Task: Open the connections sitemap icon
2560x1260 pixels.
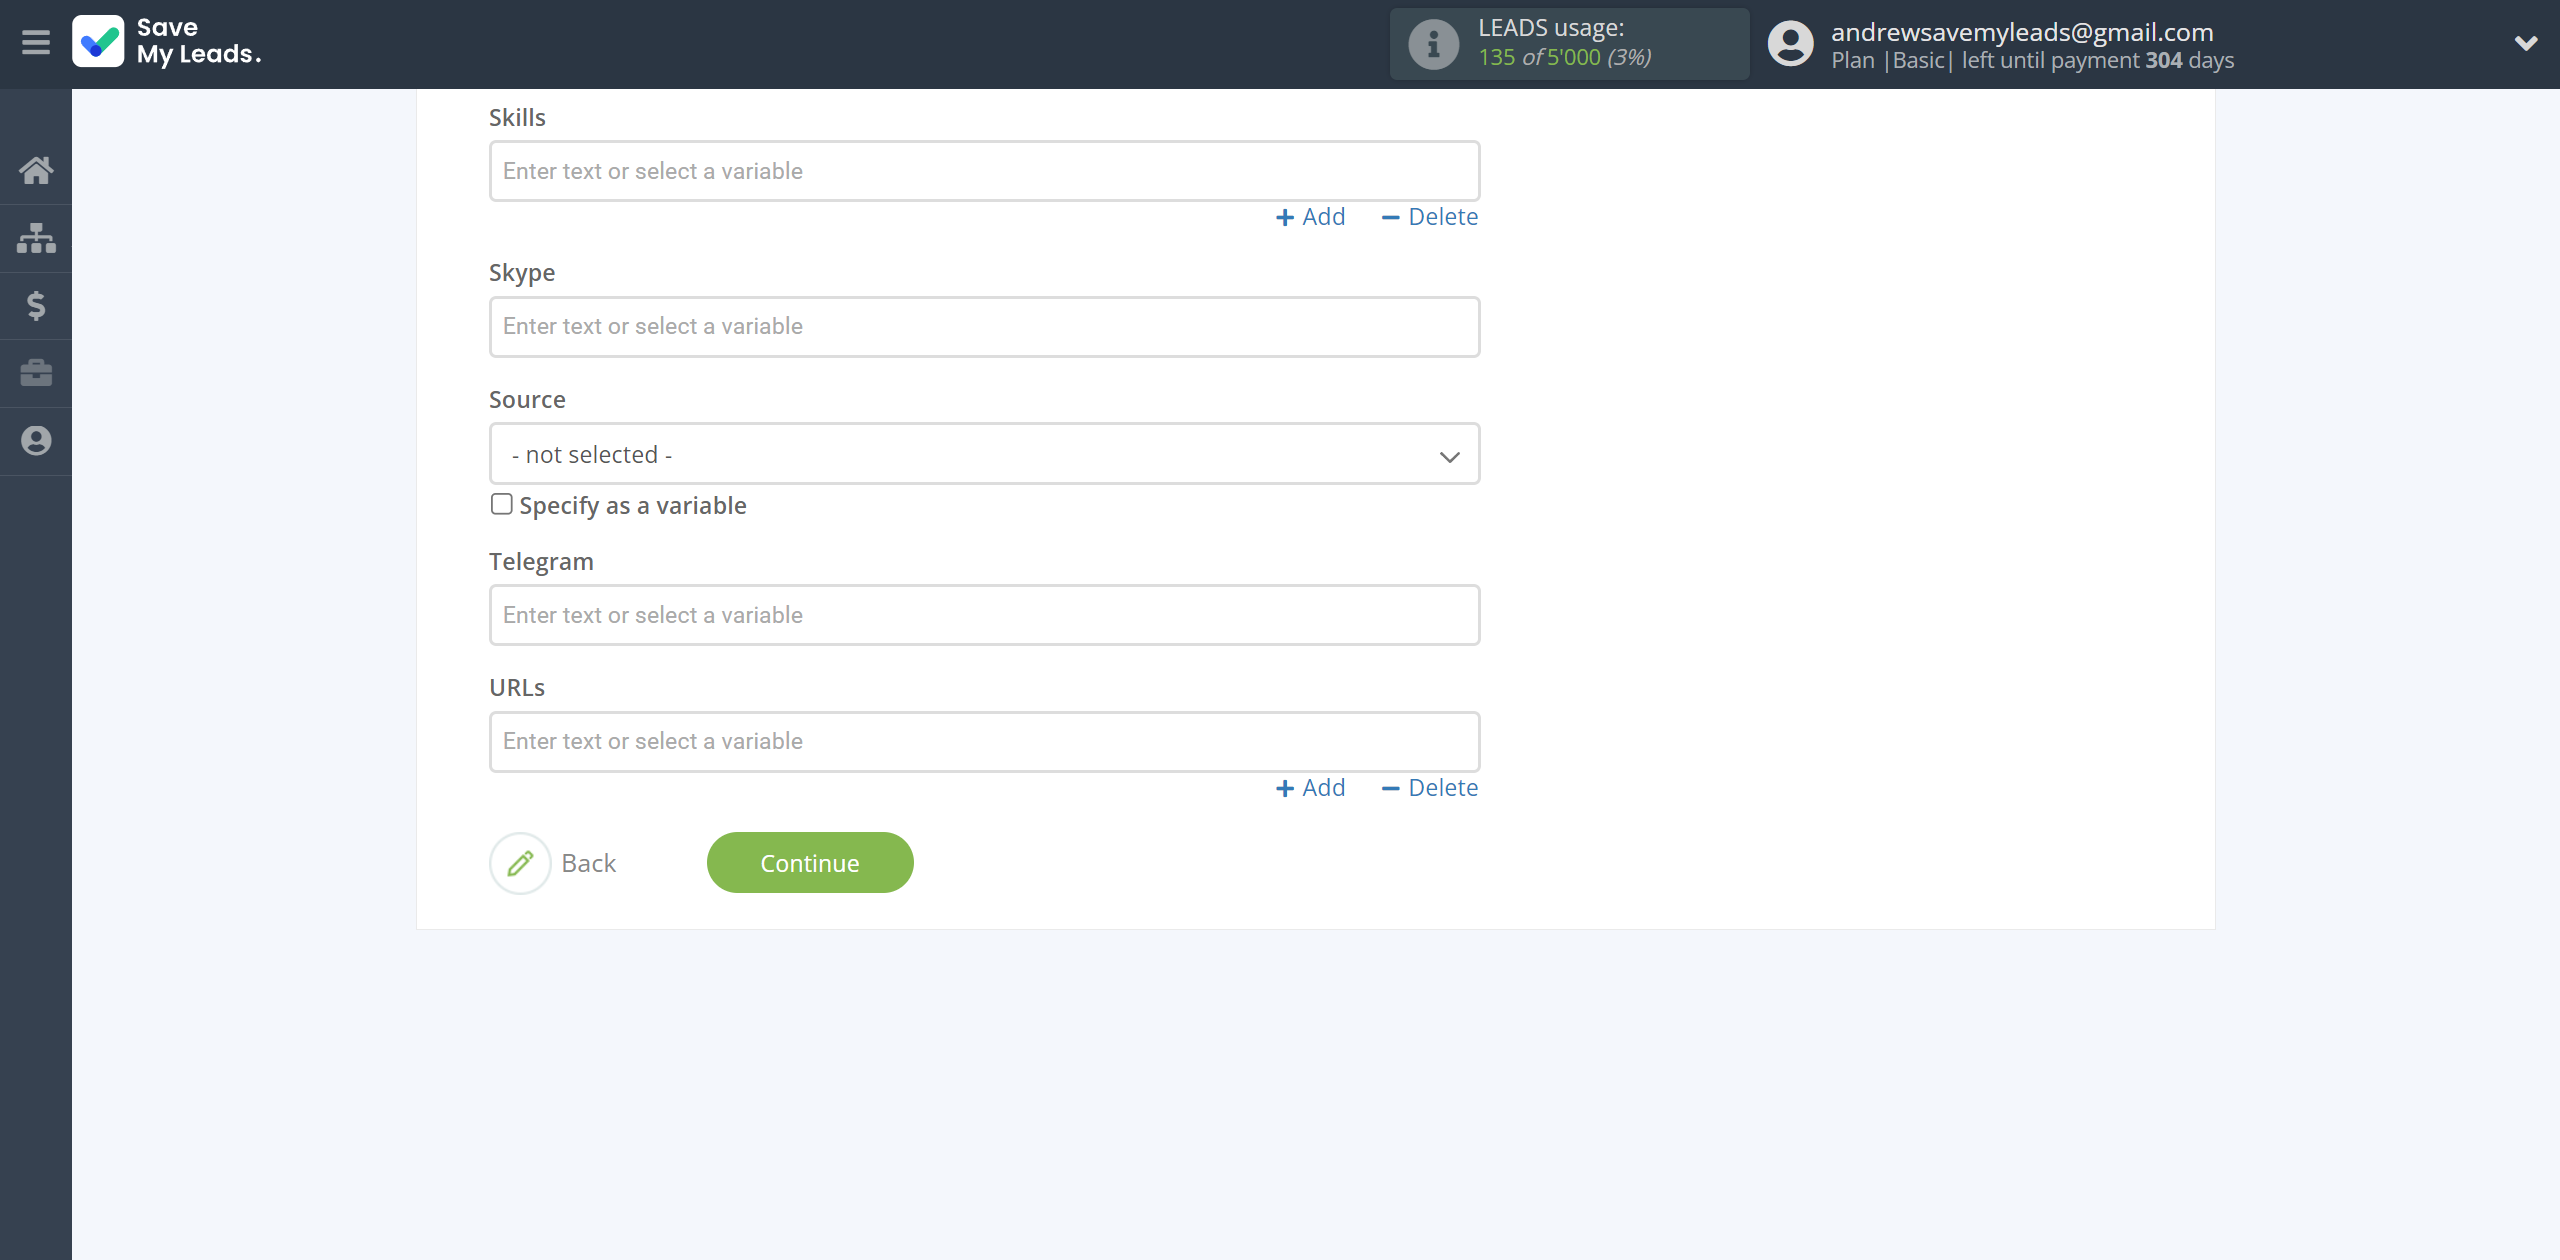Action: pos(36,238)
